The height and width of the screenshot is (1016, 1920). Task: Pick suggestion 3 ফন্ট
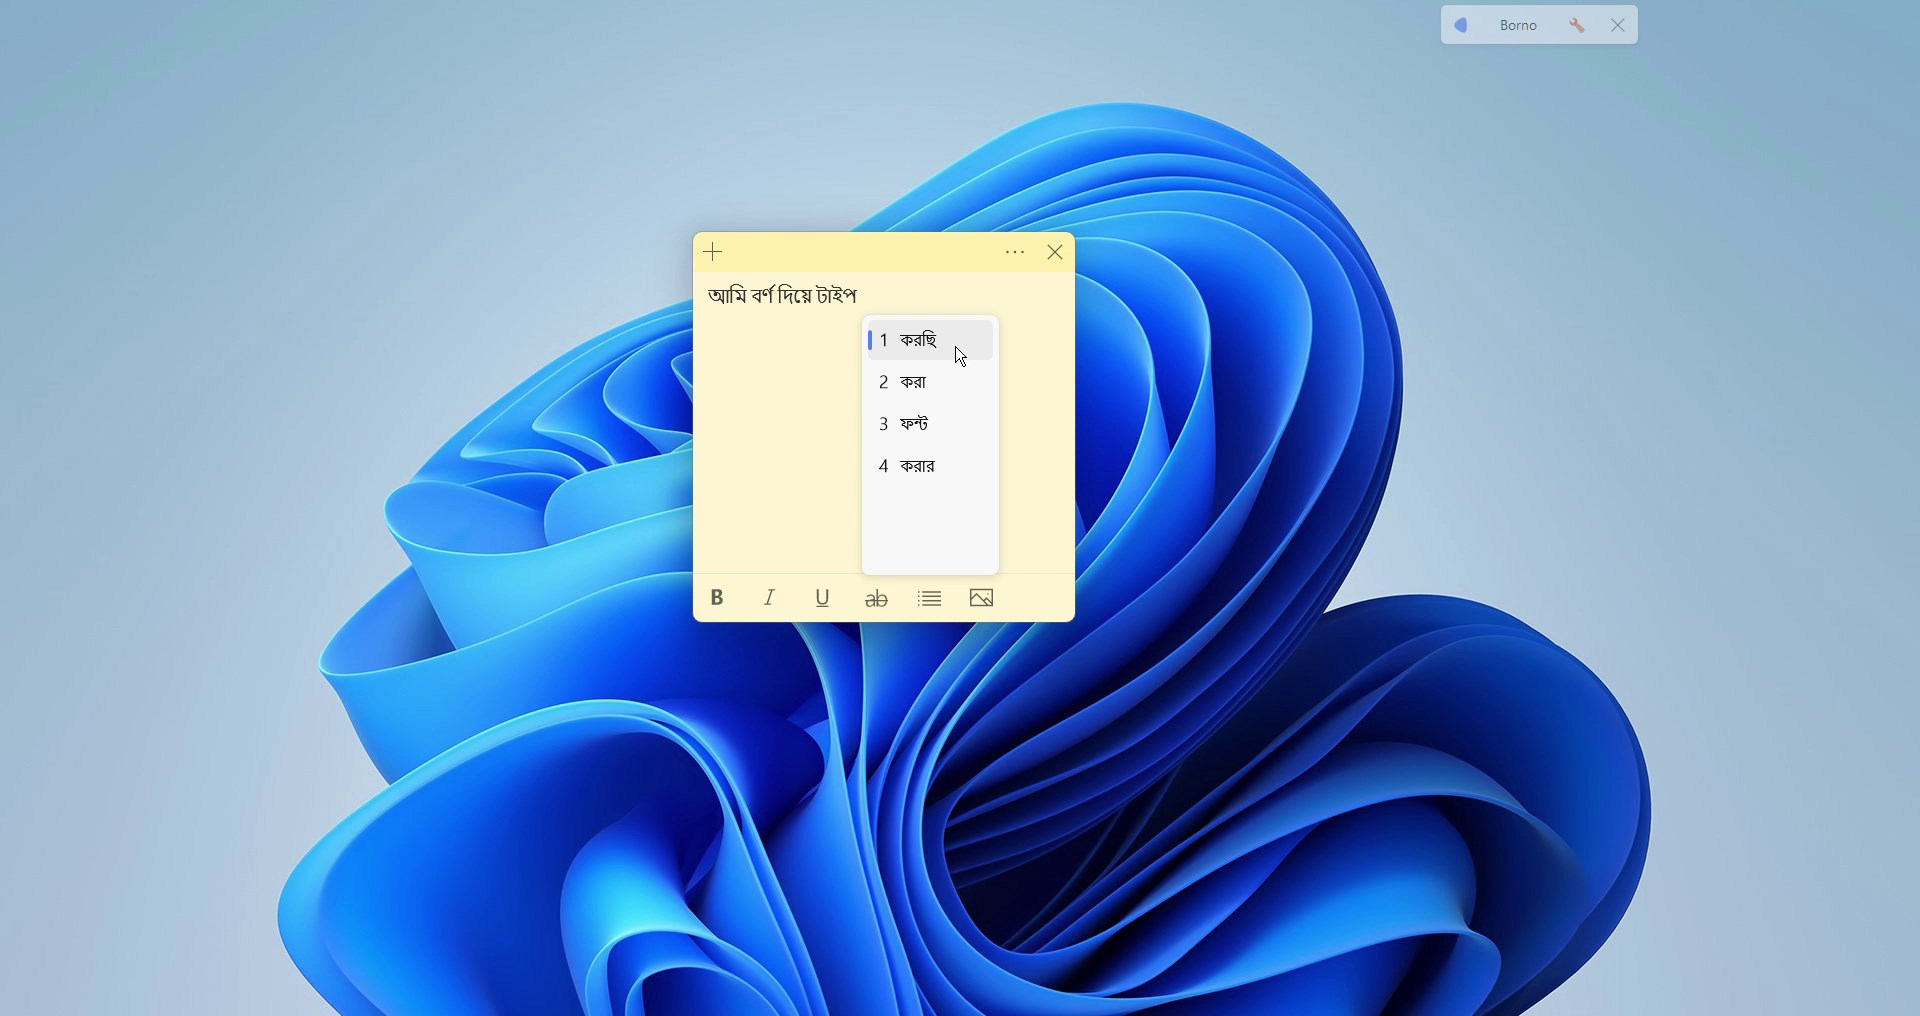(x=930, y=424)
